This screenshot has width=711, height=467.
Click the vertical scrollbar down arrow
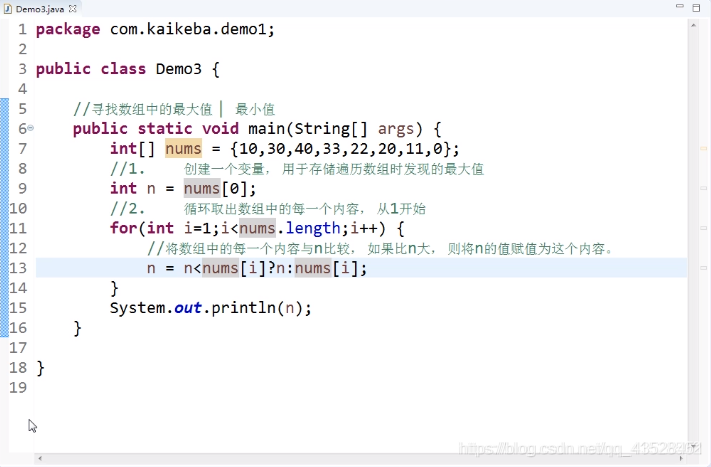click(693, 447)
